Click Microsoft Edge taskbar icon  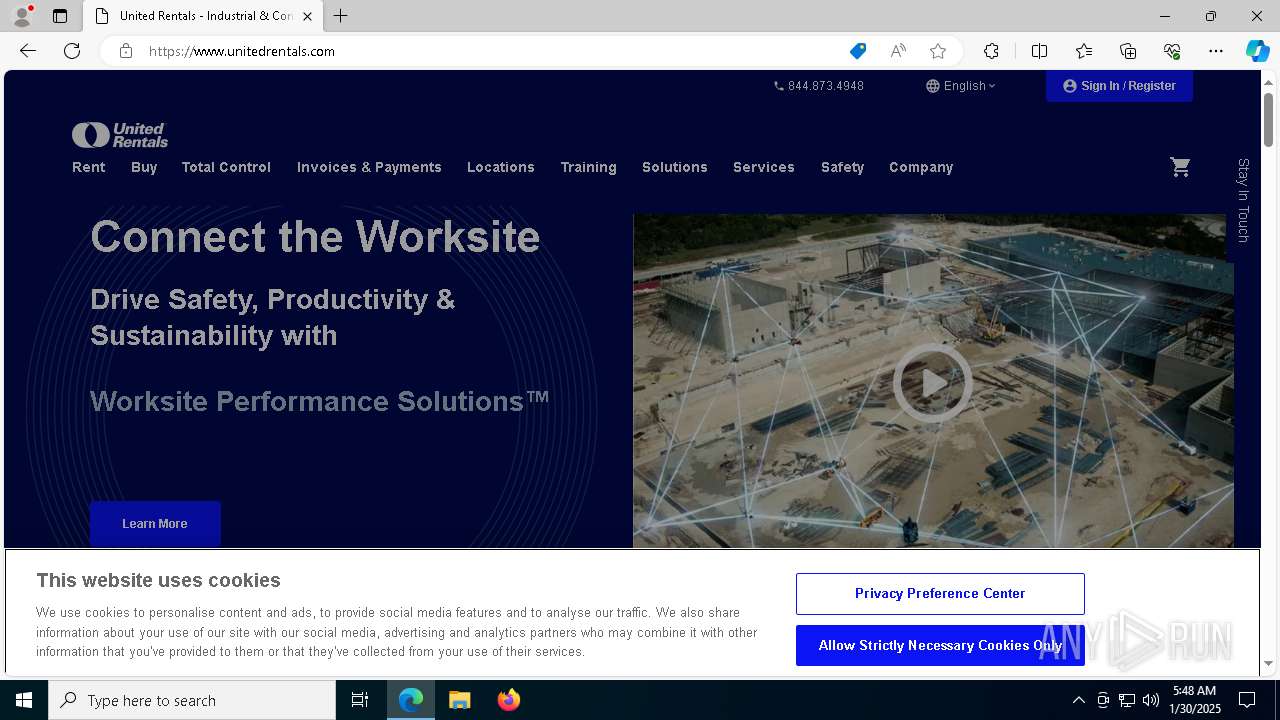tap(411, 700)
